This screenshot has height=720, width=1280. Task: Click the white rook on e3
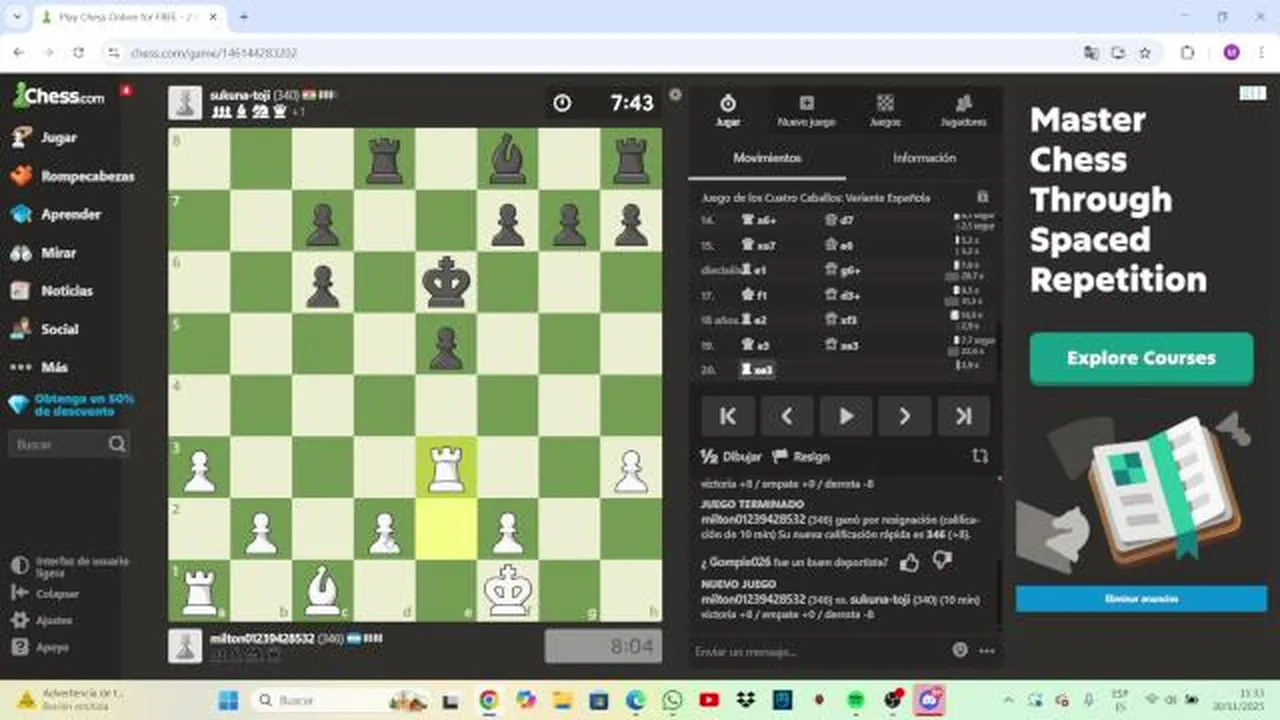pos(446,468)
